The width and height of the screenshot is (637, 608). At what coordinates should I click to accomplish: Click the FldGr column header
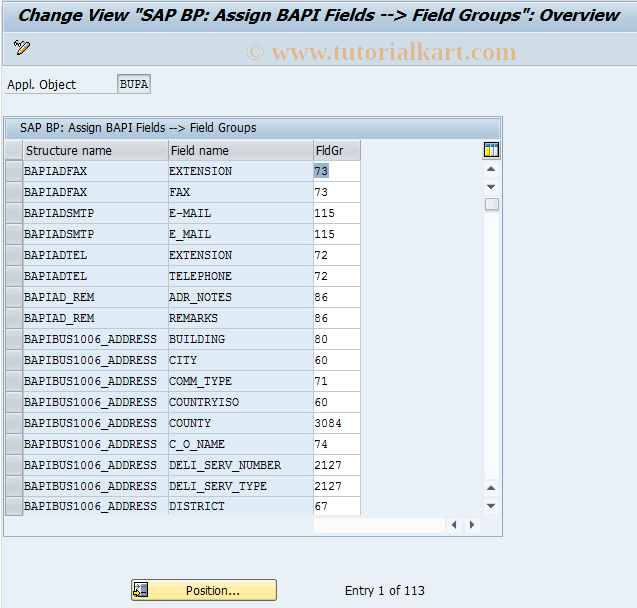click(336, 150)
